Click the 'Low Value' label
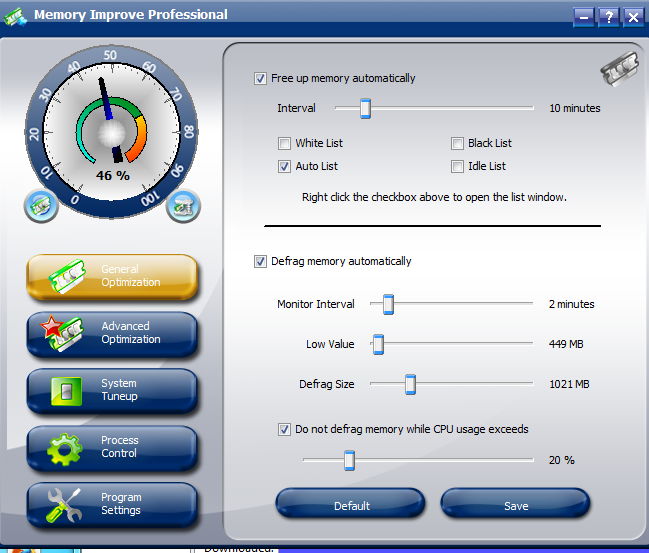Viewport: 649px width, 553px height. [330, 344]
